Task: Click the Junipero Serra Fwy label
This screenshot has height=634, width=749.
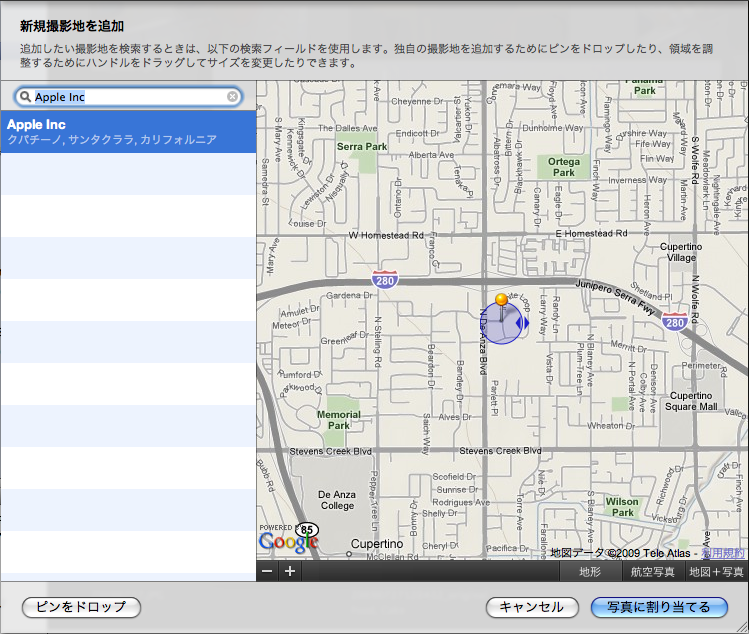Action: 616,297
